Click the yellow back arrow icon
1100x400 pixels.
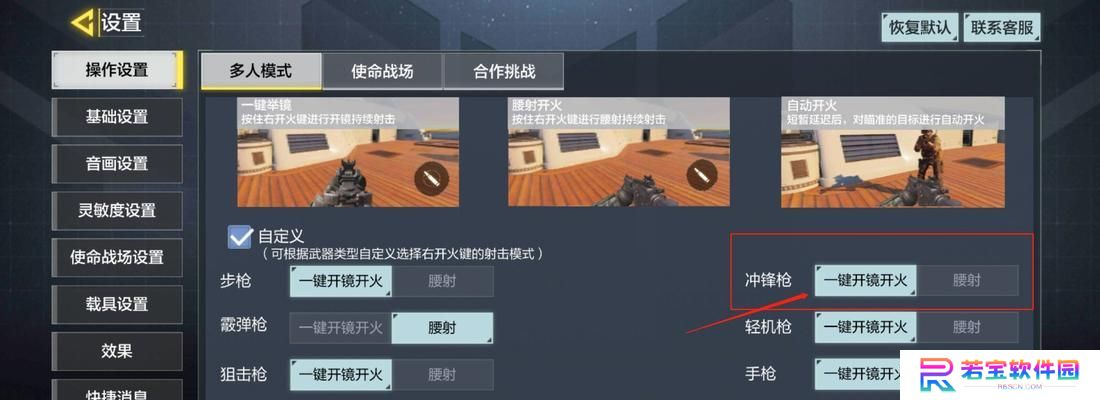tap(85, 23)
